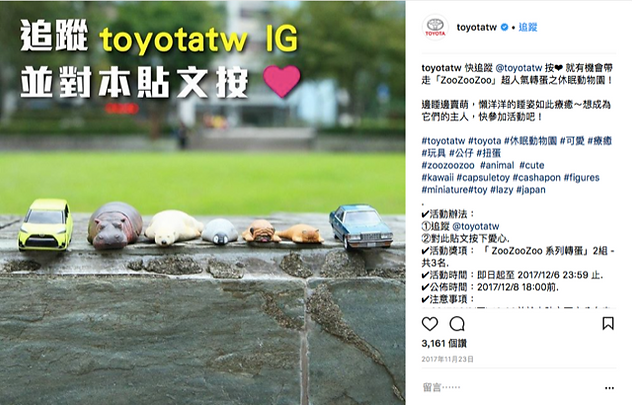Viewport: 632px width, 405px height.
Task: Follow toyotatw with the 追蹤 link
Action: click(x=528, y=27)
